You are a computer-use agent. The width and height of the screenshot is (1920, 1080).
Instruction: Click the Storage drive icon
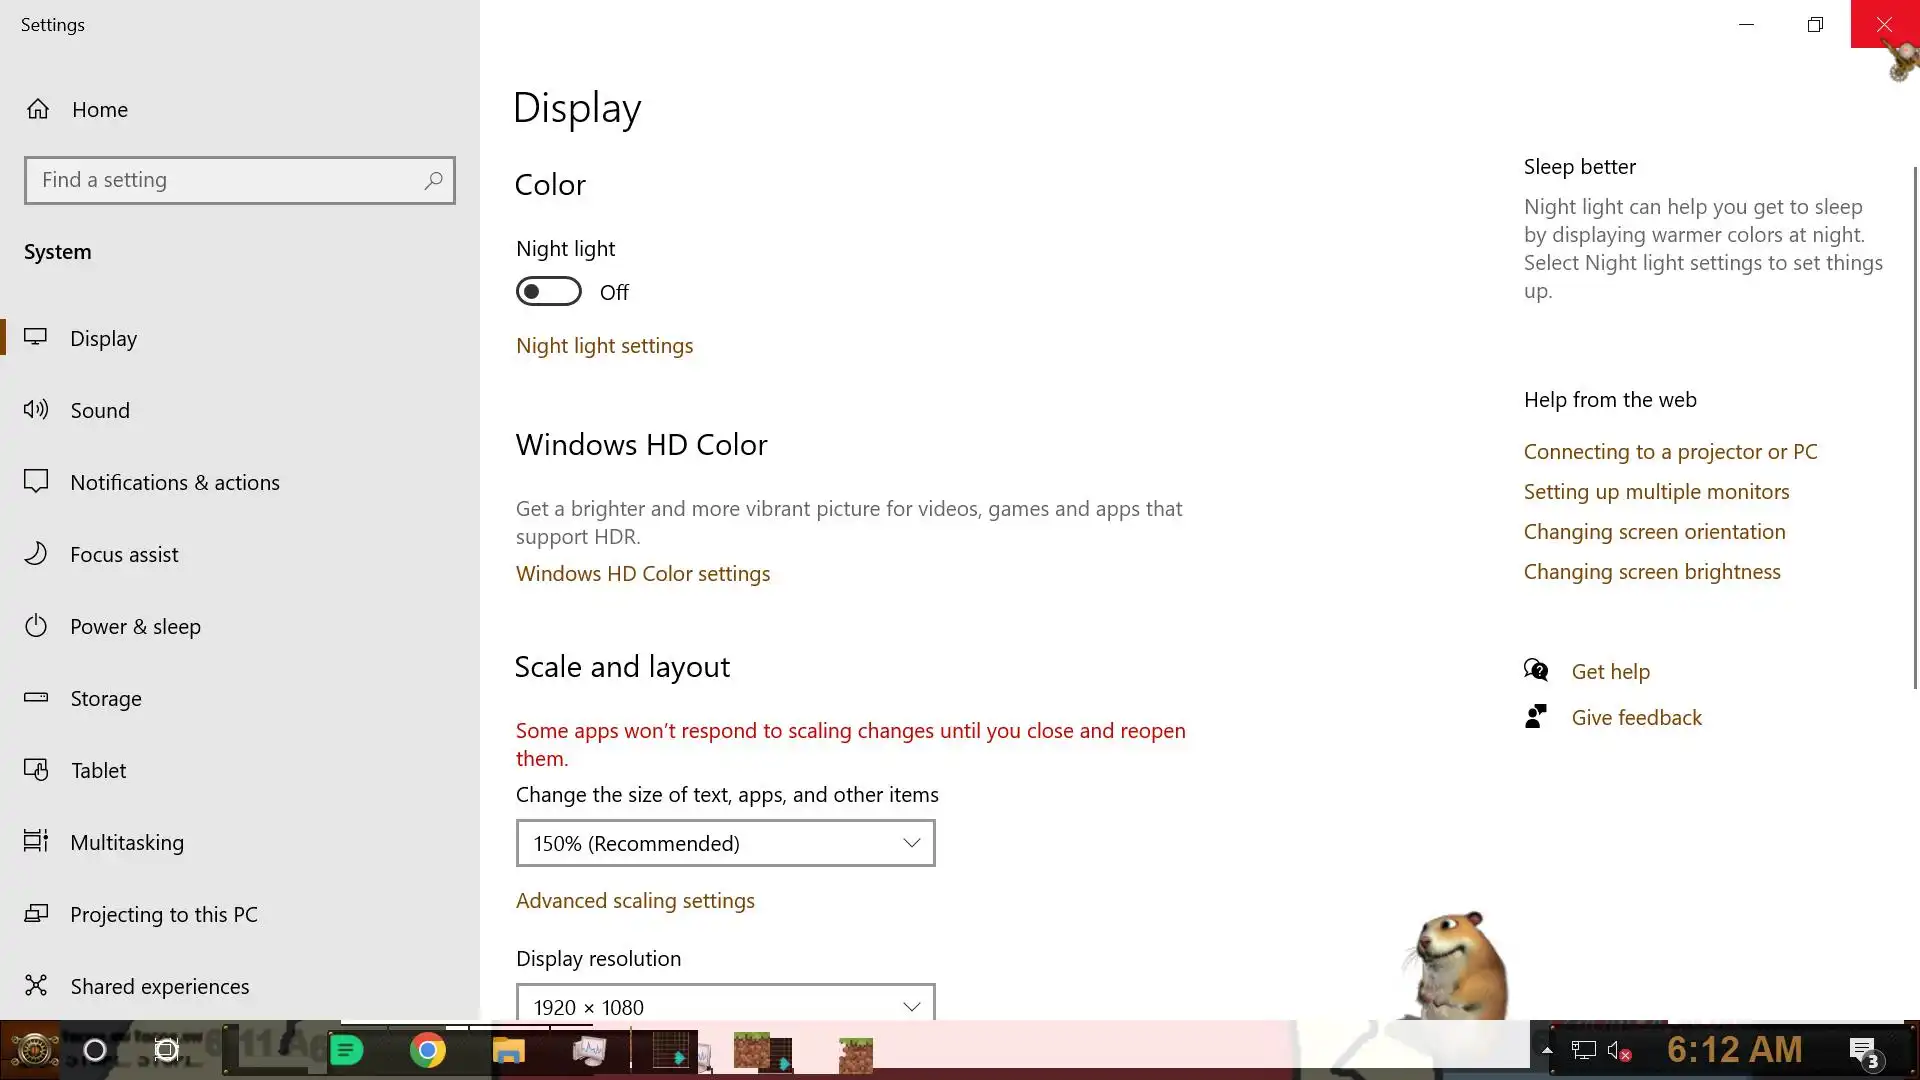(36, 698)
